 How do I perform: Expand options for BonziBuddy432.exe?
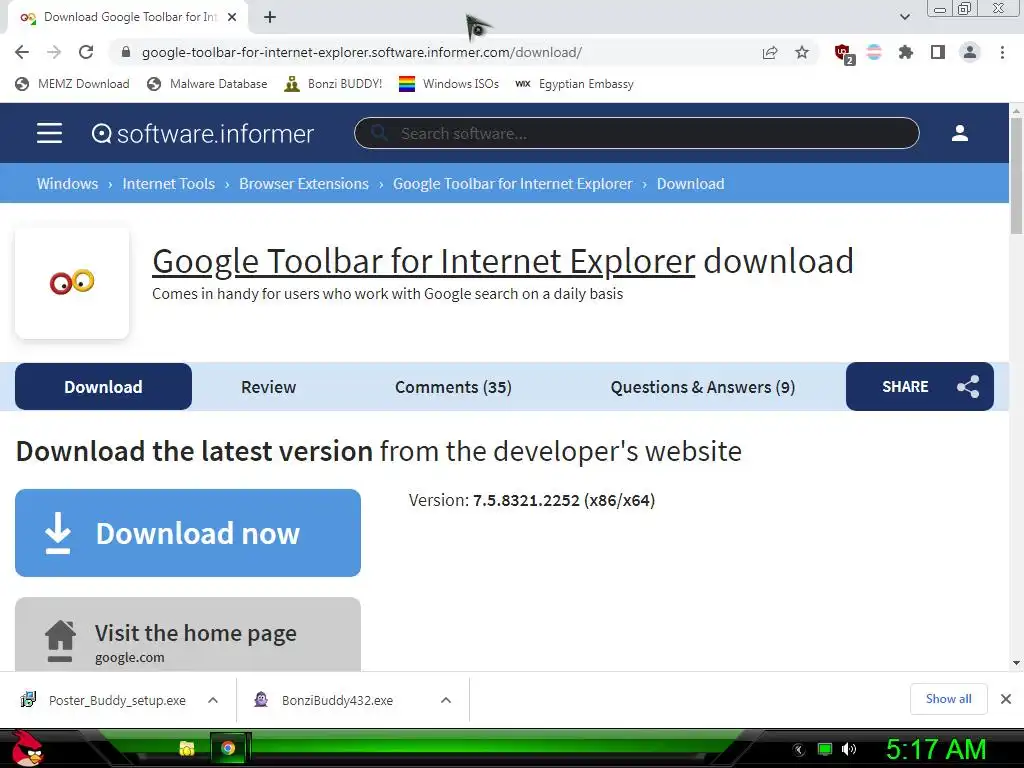[x=446, y=700]
